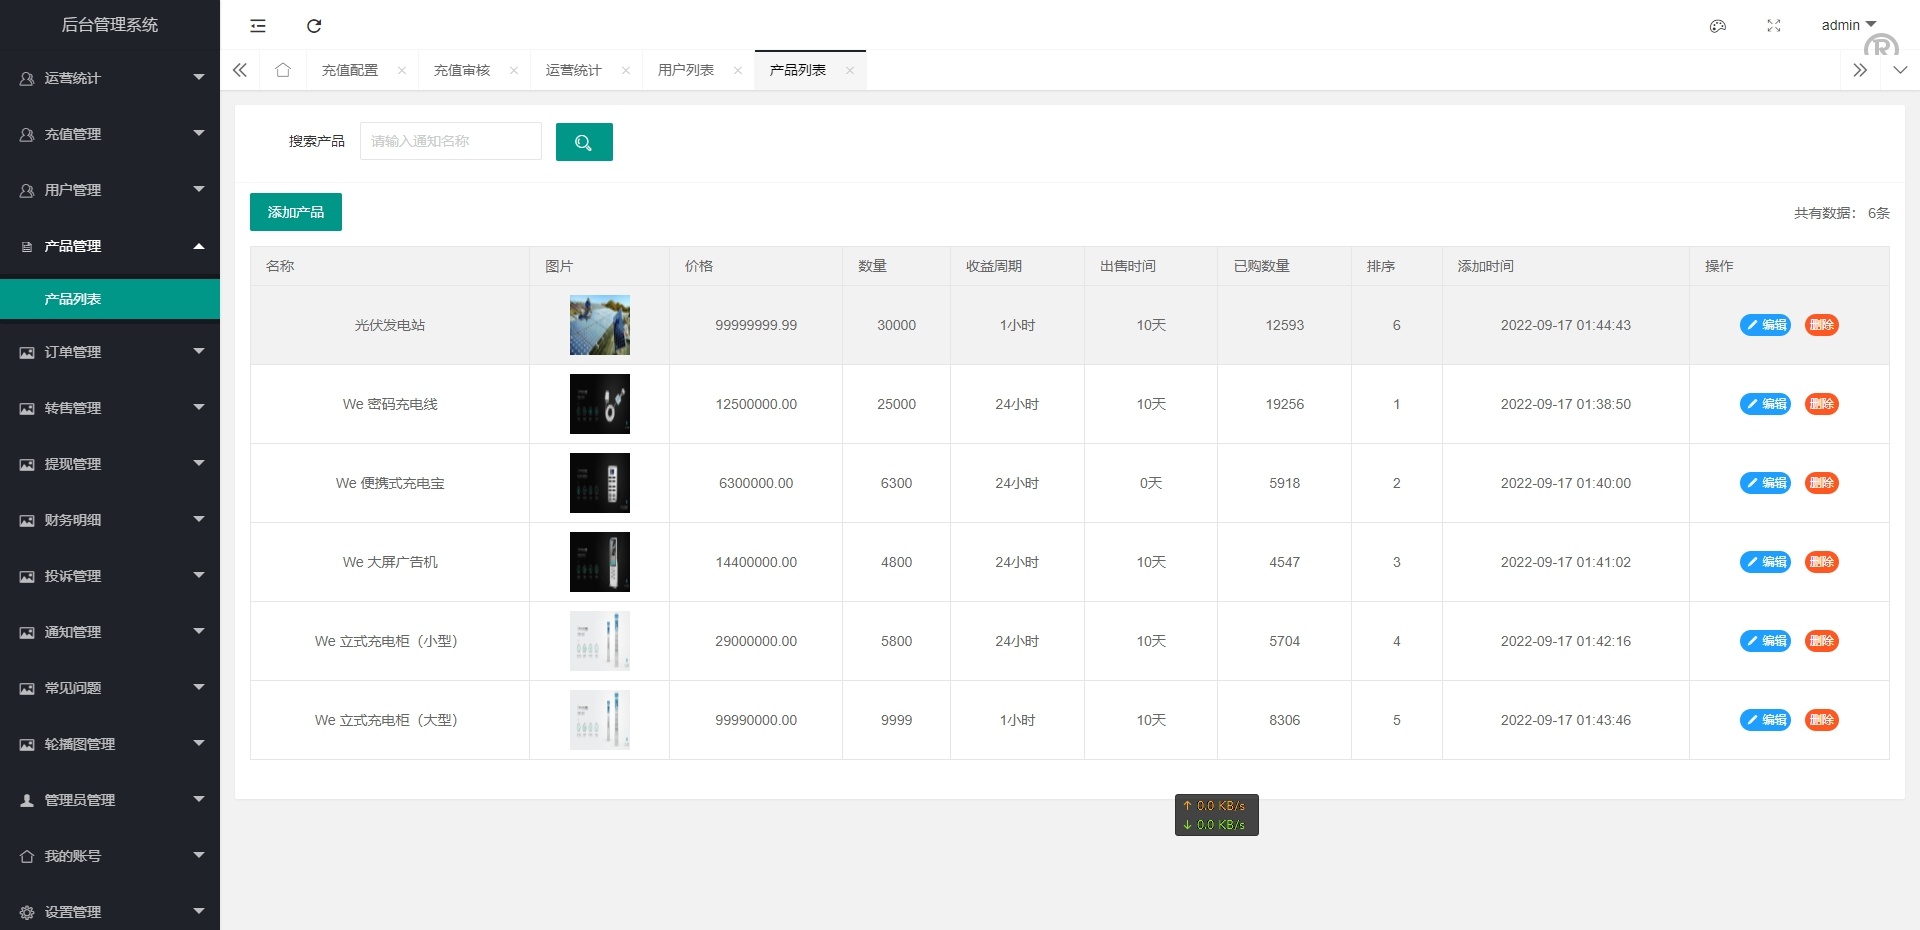Click the 添加产品 button
The image size is (1920, 930).
[x=295, y=212]
